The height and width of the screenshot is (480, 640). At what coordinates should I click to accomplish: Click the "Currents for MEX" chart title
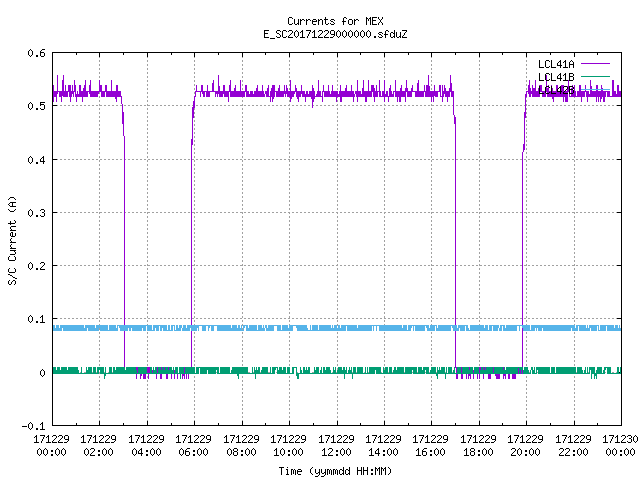(x=335, y=21)
